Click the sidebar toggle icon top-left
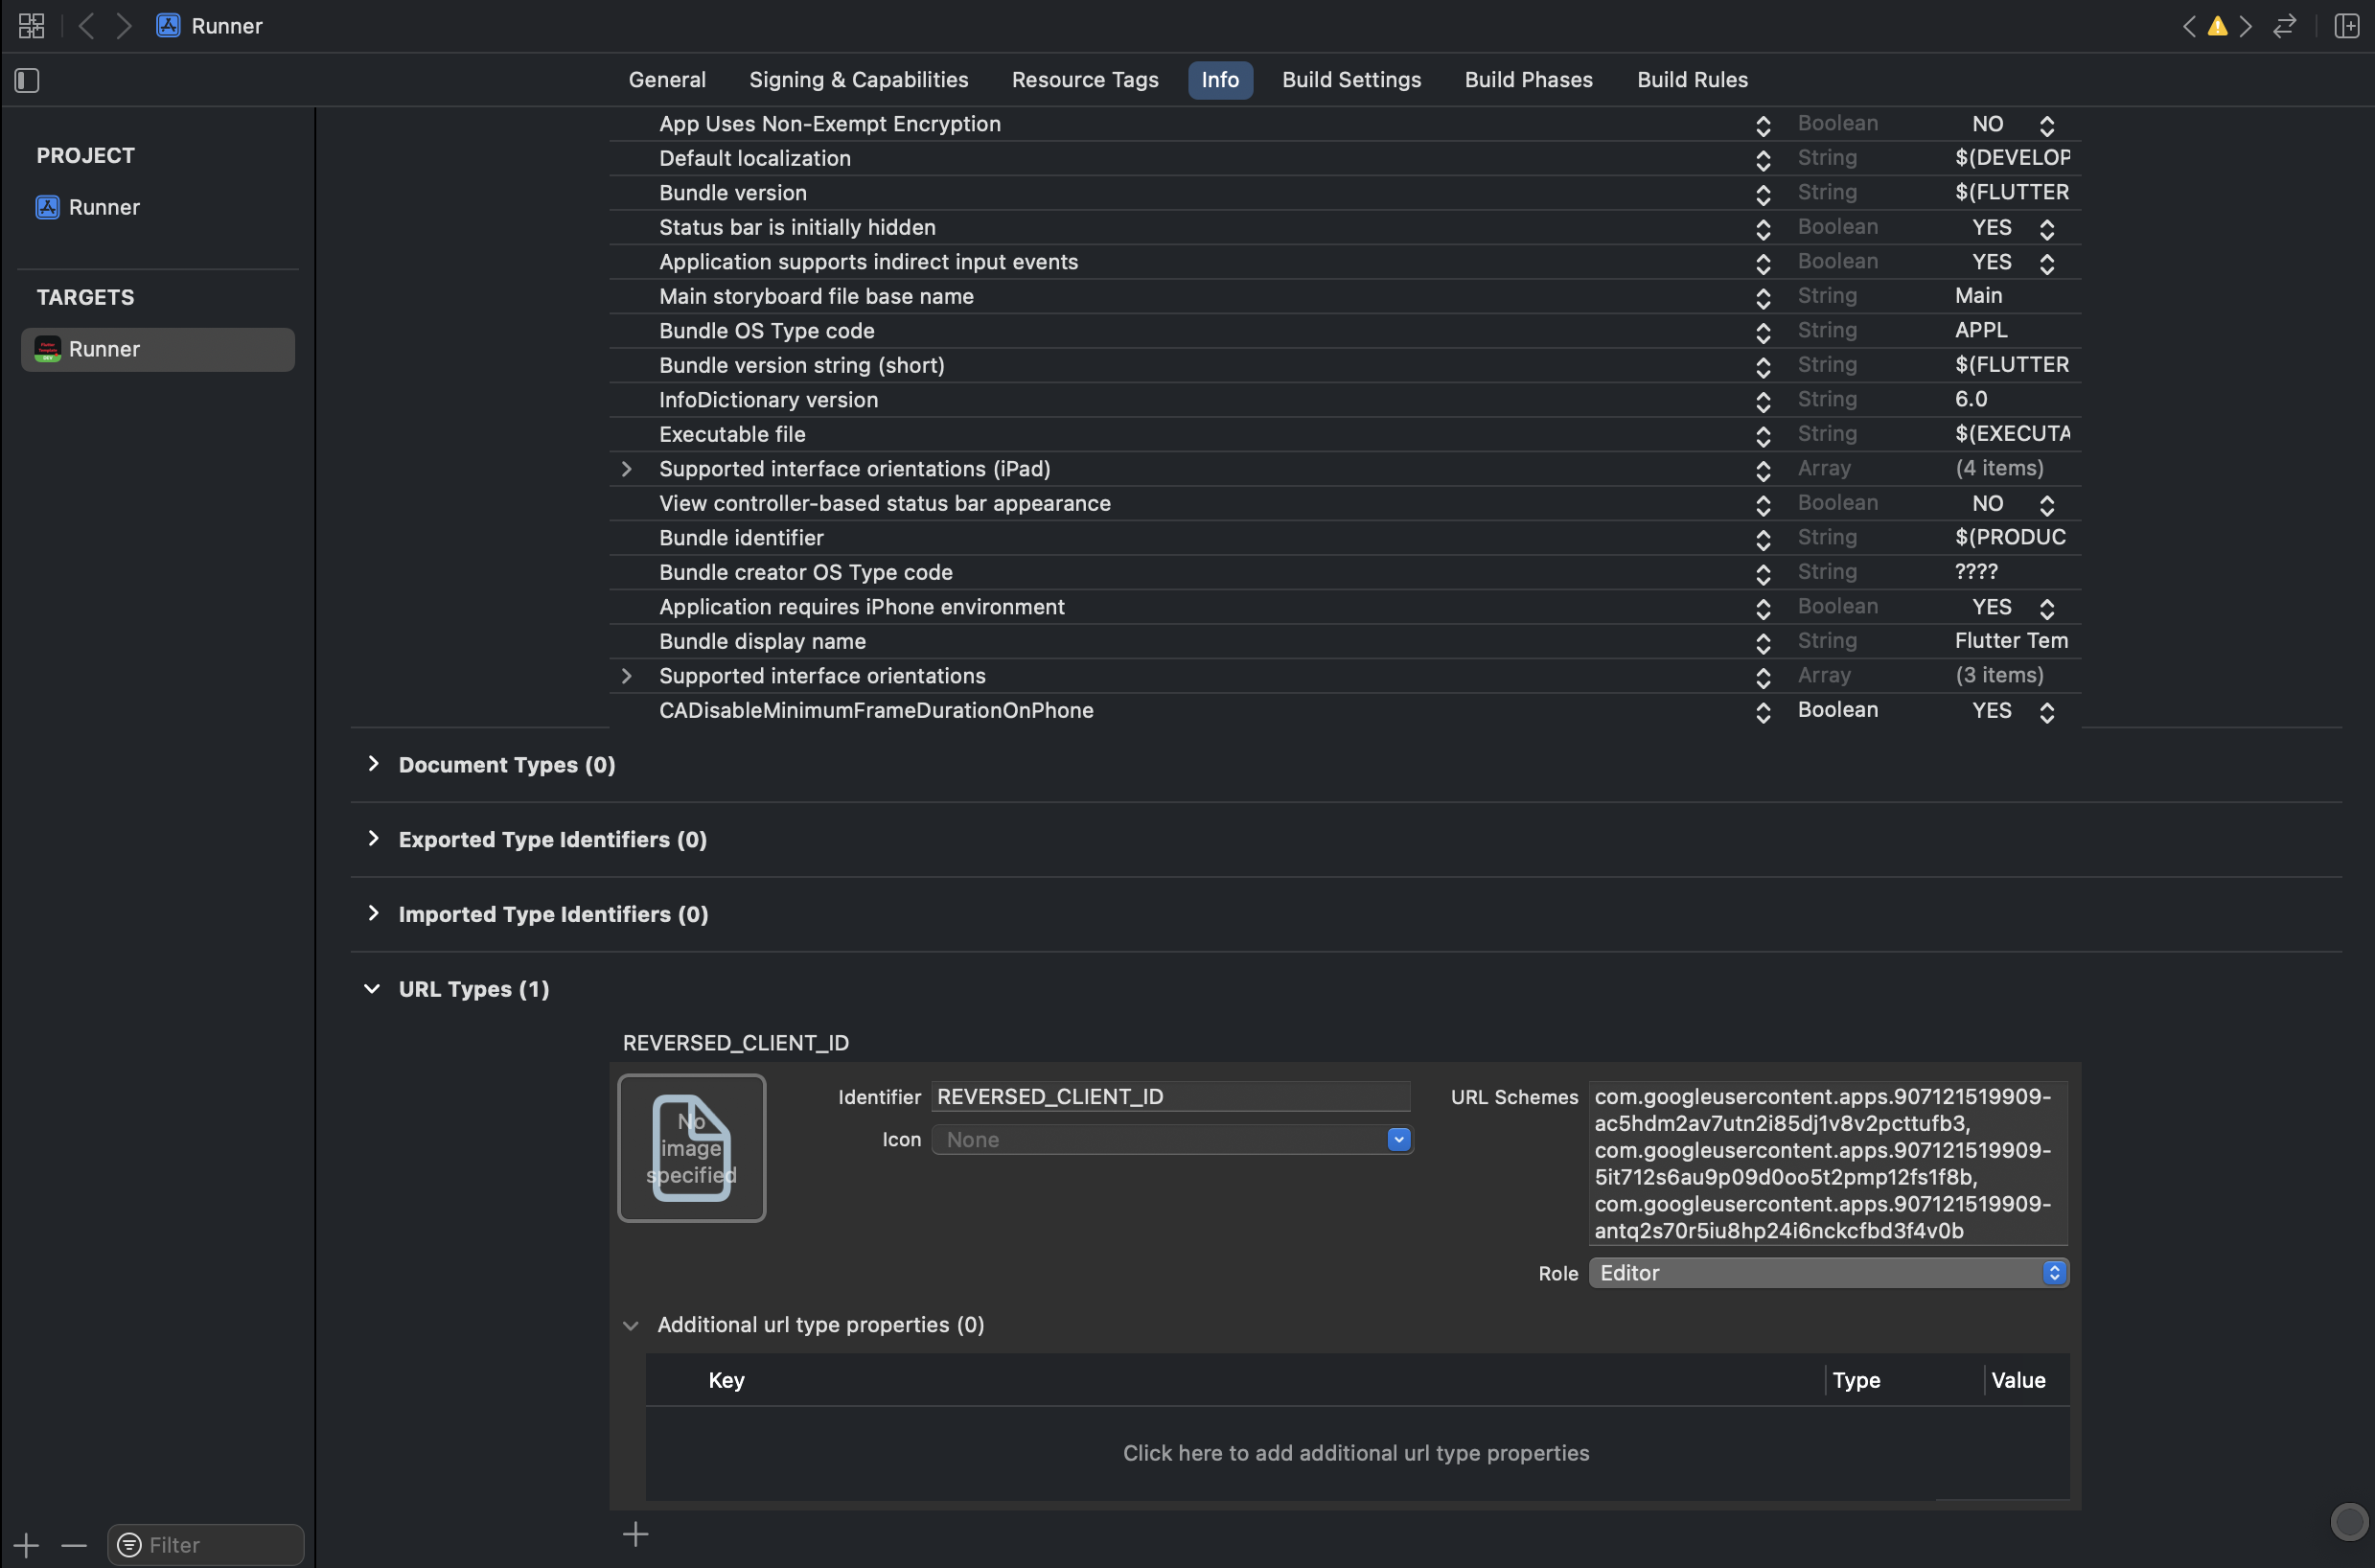This screenshot has height=1568, width=2375. [26, 79]
